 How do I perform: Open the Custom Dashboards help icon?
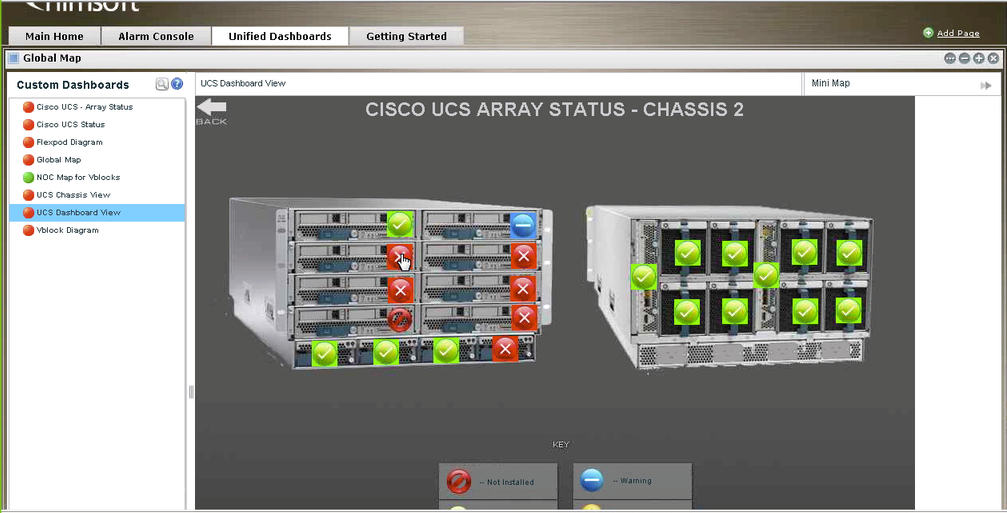177,85
